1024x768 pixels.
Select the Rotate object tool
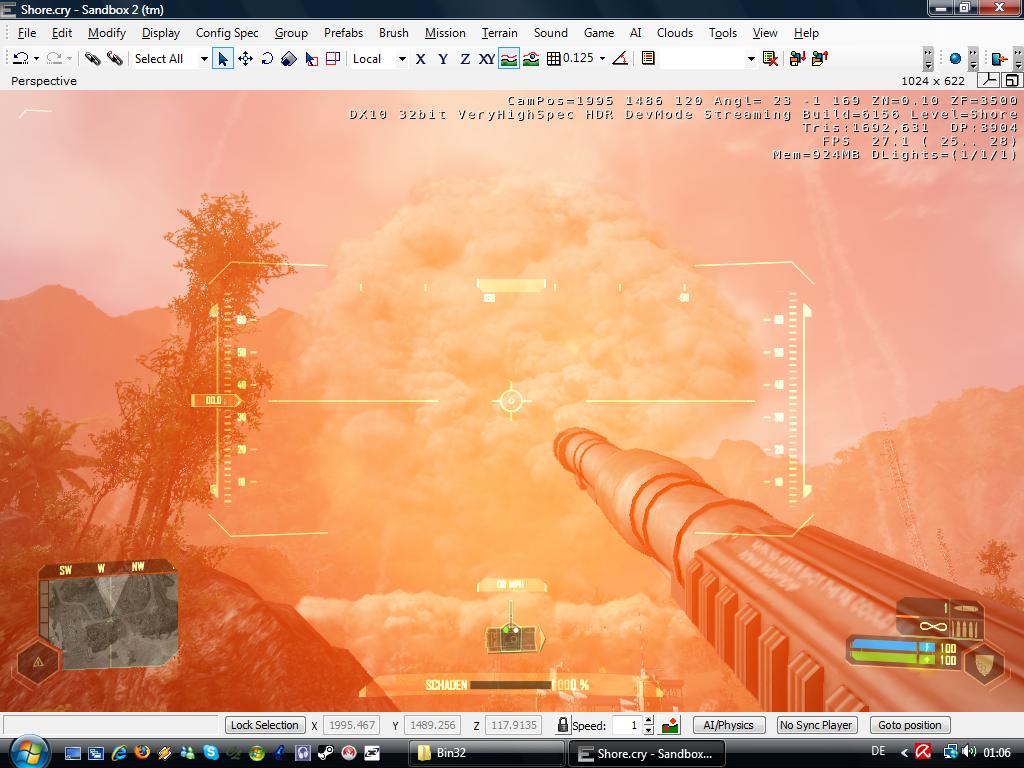267,59
